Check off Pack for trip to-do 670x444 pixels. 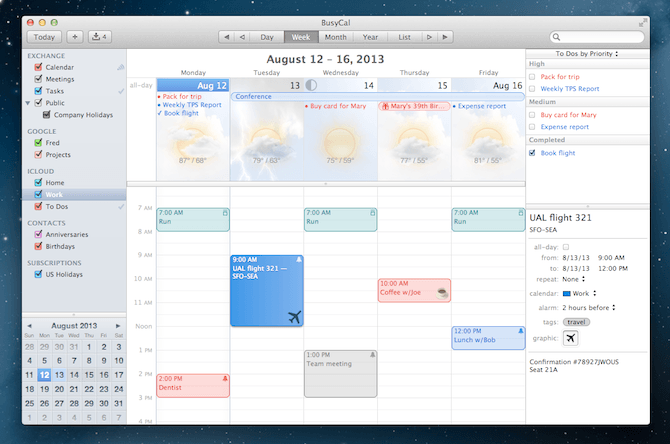coord(532,76)
